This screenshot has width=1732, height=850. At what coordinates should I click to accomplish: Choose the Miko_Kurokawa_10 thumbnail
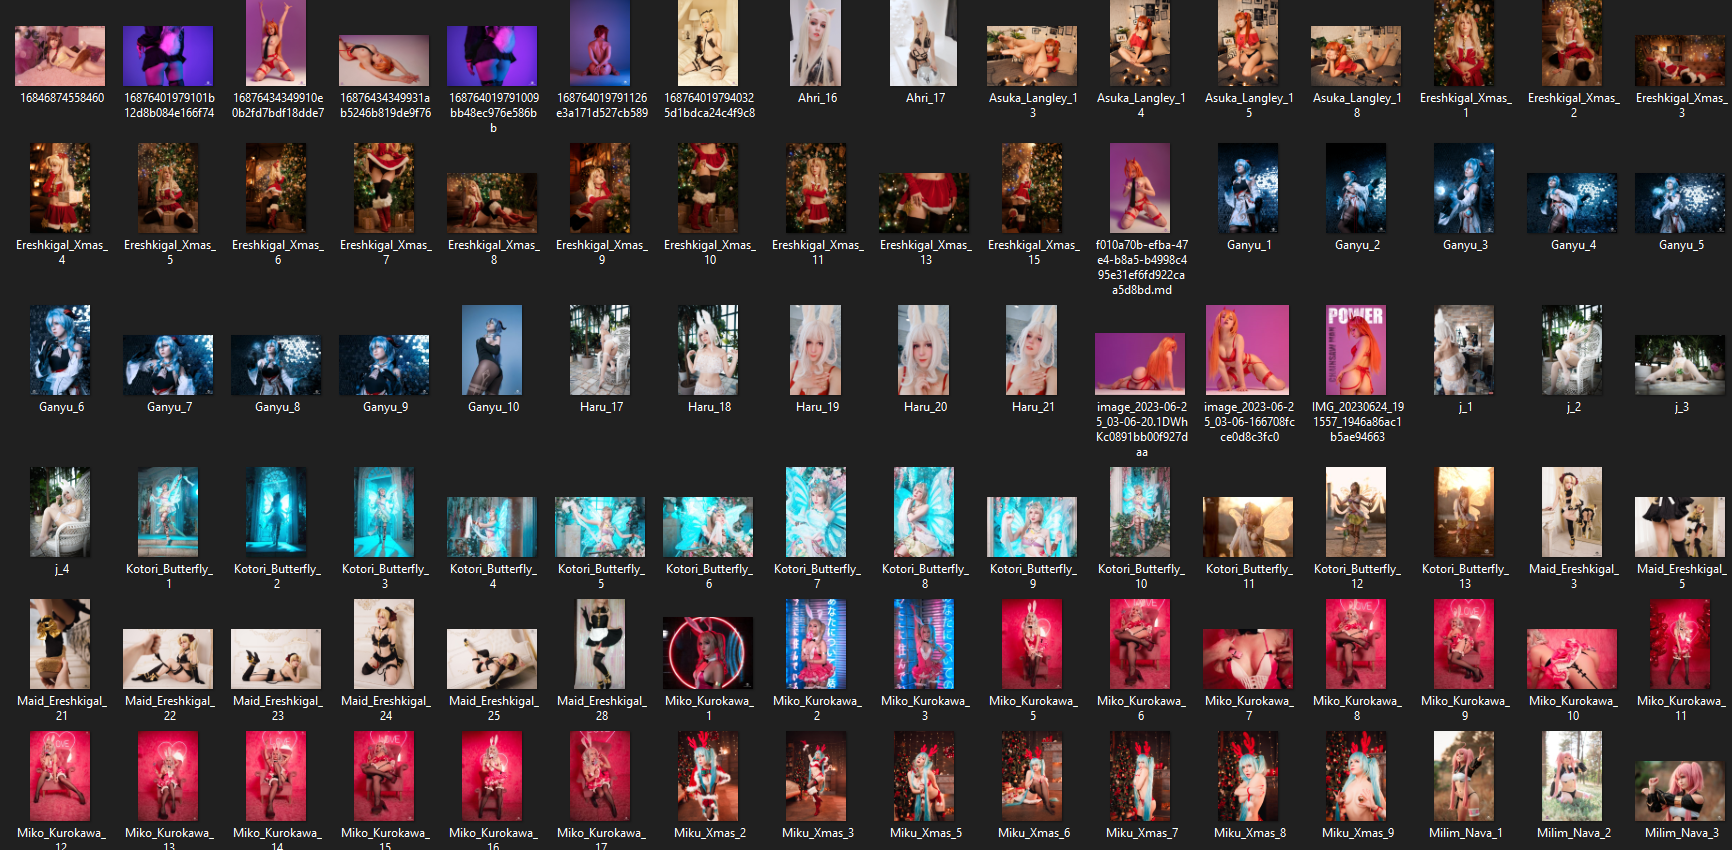[x=1573, y=659]
